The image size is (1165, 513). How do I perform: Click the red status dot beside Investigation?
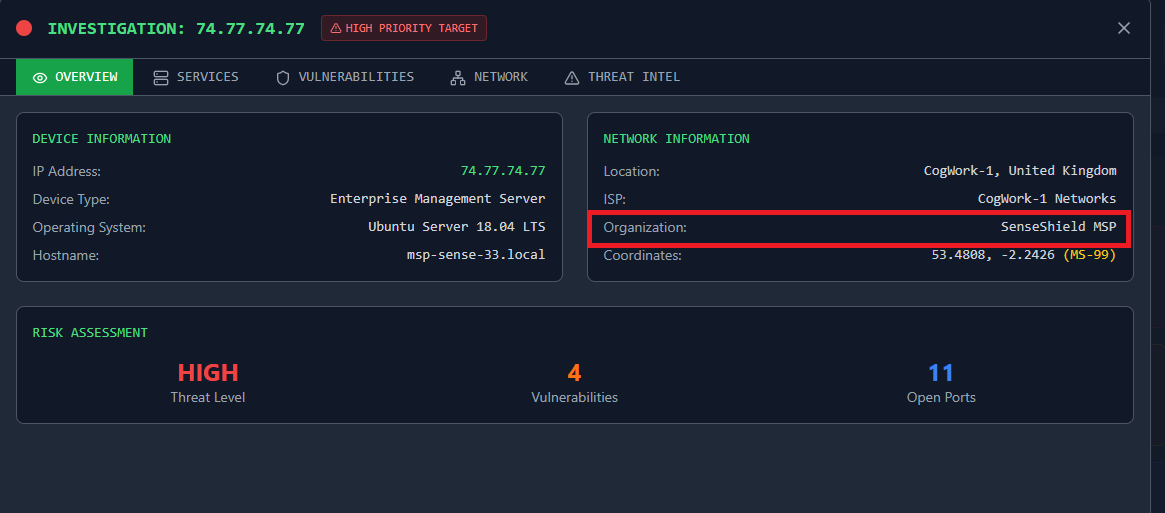[x=24, y=28]
